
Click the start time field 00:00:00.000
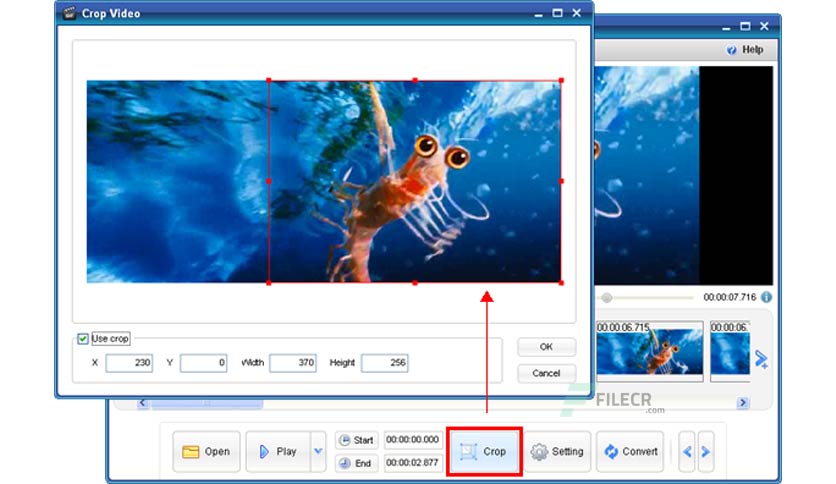point(413,440)
